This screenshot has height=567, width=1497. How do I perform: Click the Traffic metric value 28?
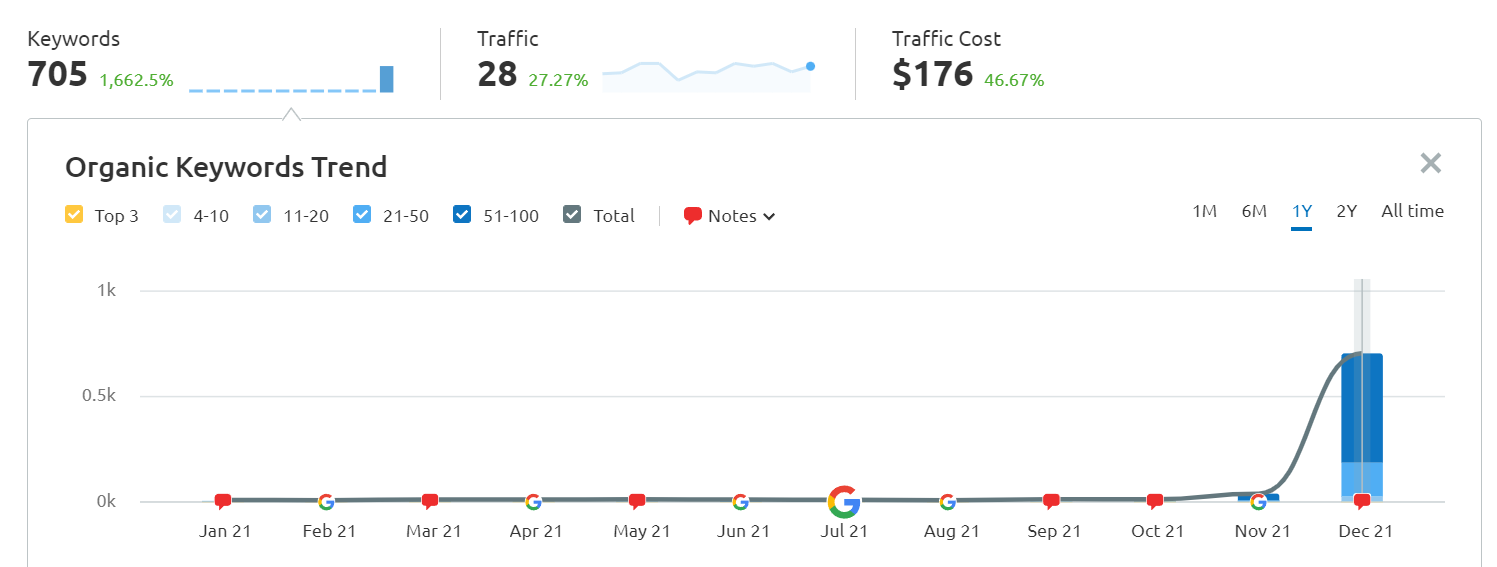pos(497,74)
